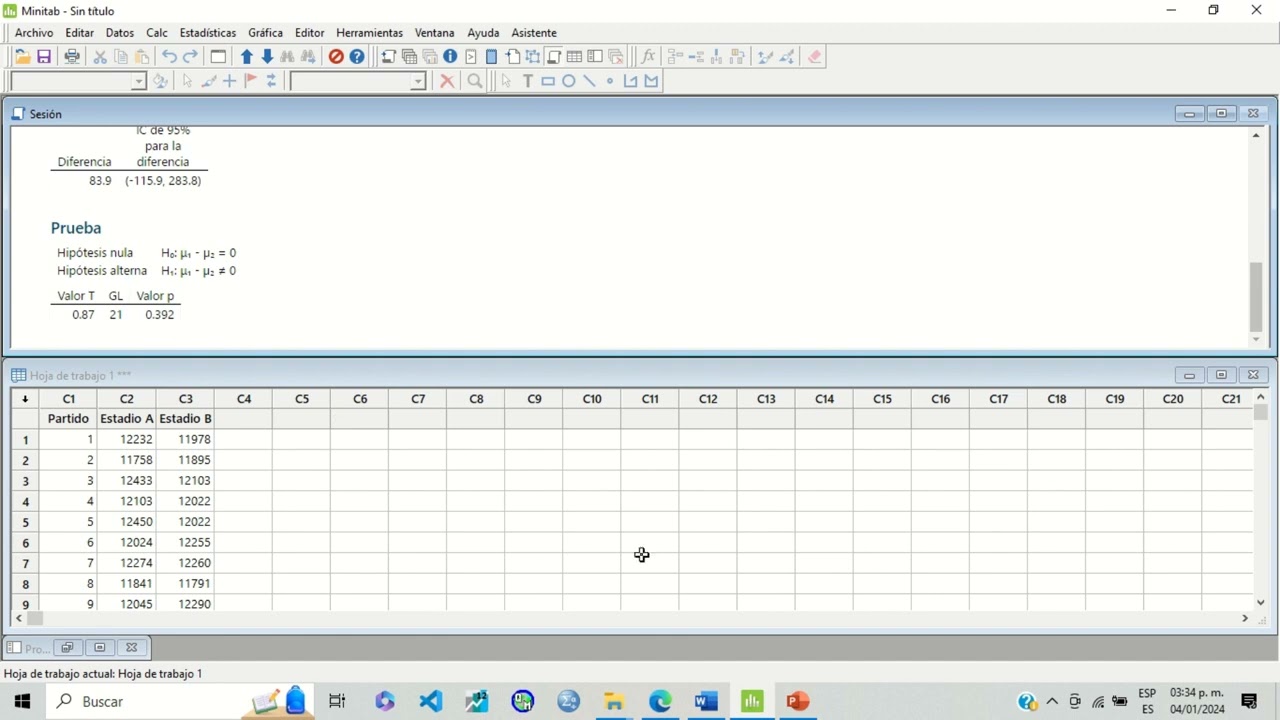Click the crosshair plus icon in second toolbar

pyautogui.click(x=229, y=81)
